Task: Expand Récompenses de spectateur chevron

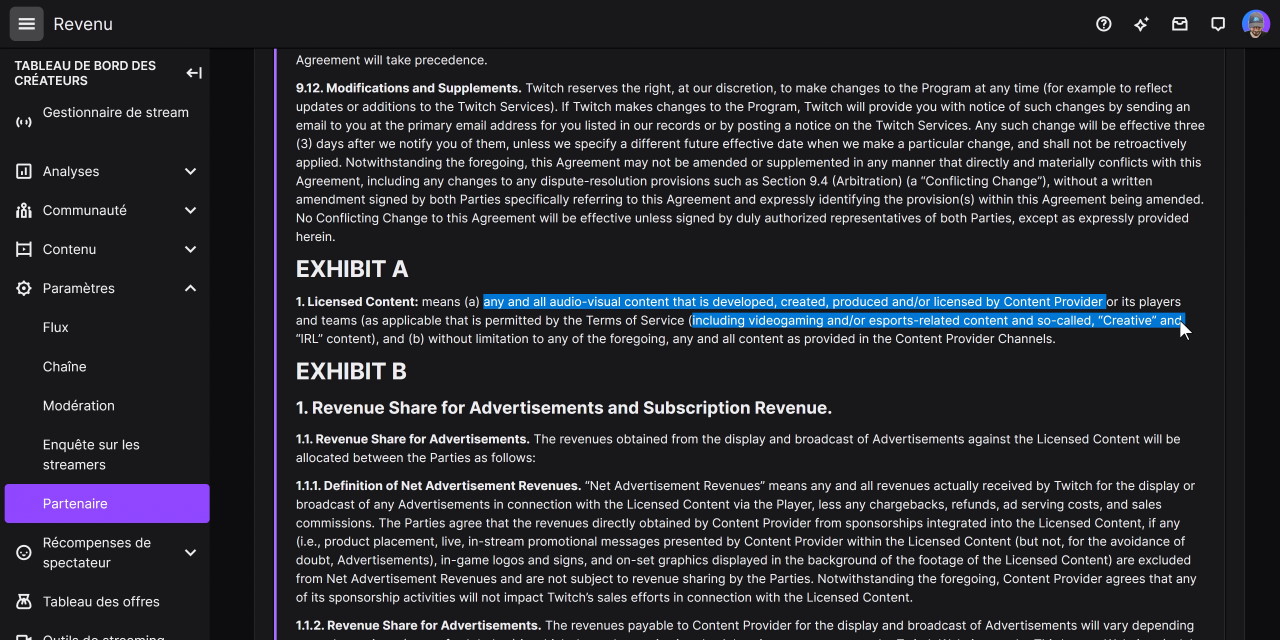Action: tap(190, 552)
